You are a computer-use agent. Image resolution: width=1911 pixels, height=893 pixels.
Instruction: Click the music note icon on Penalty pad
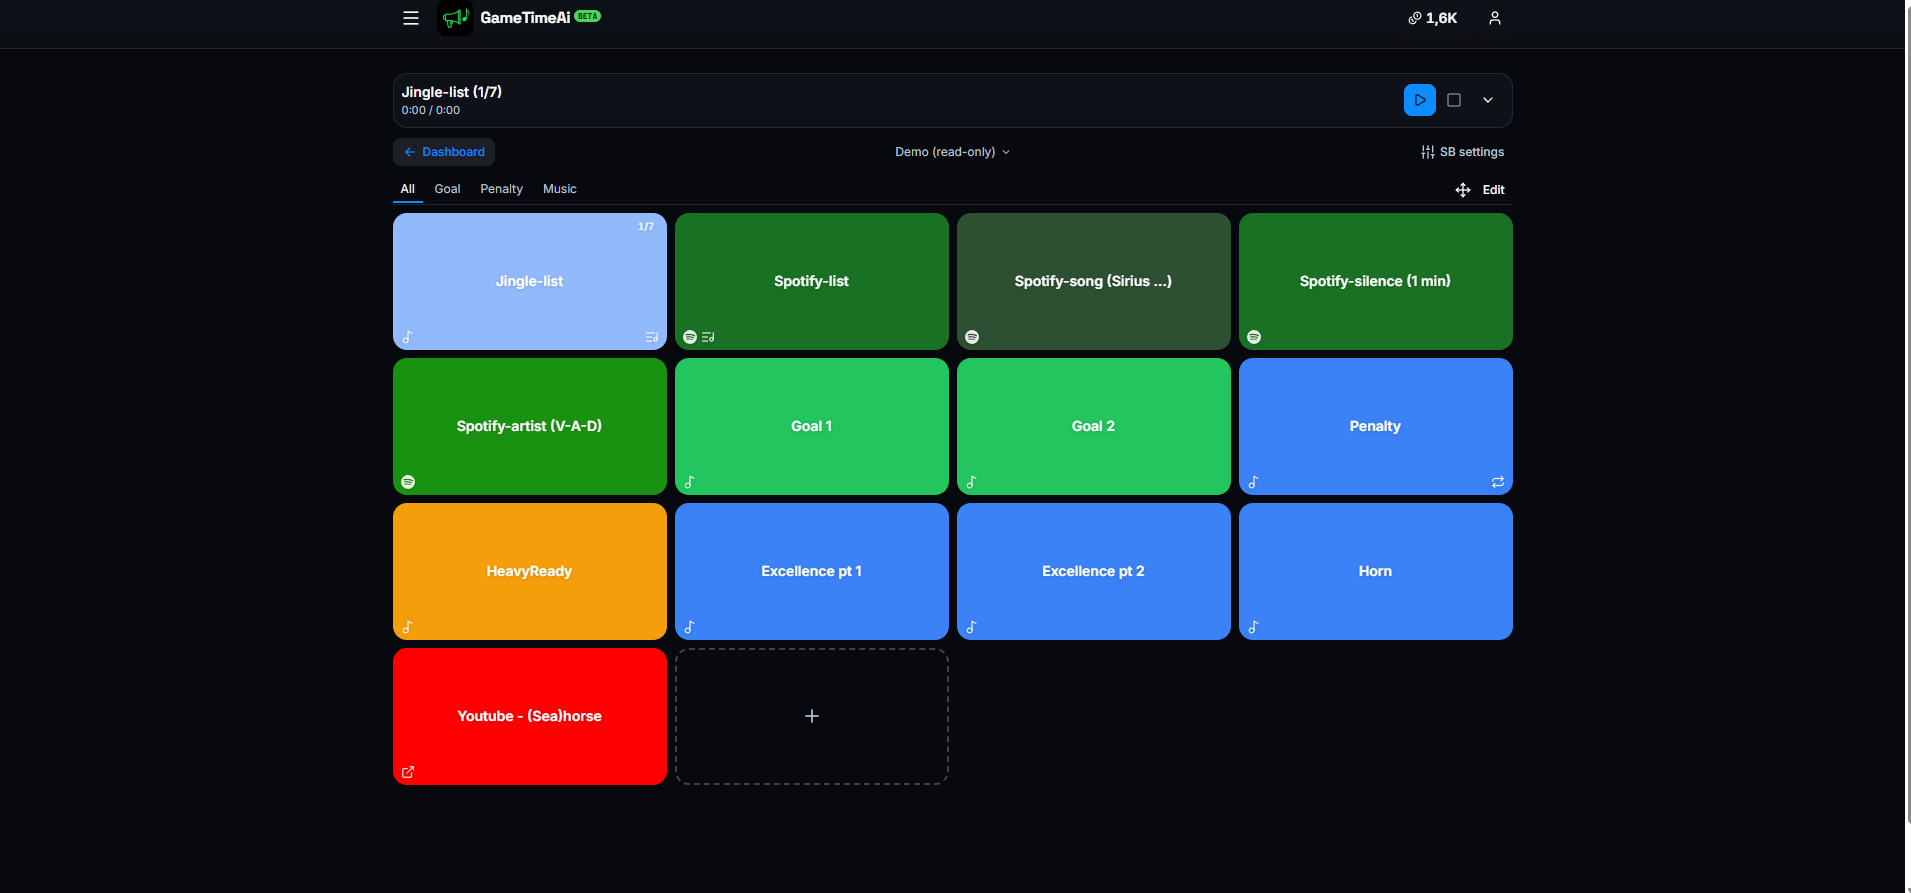[x=1253, y=482]
